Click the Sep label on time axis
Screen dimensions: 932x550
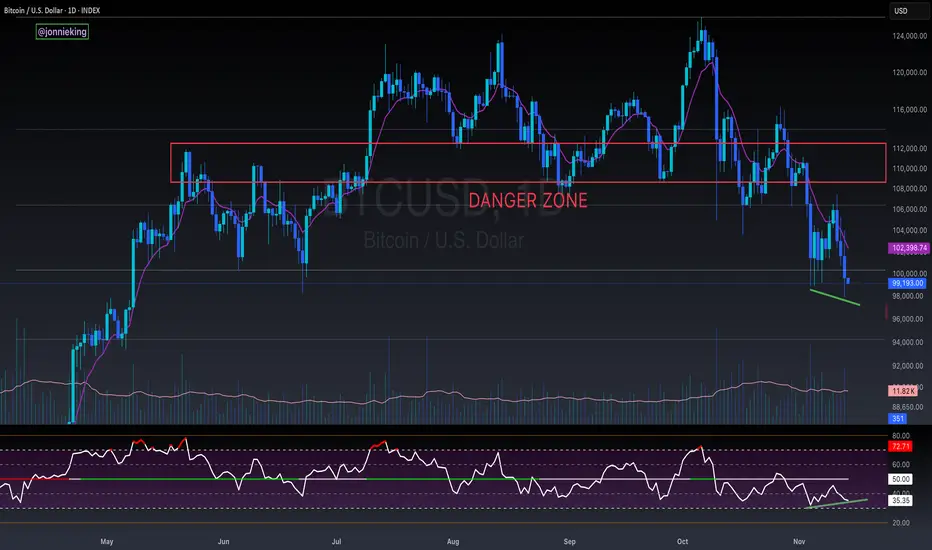pos(569,542)
